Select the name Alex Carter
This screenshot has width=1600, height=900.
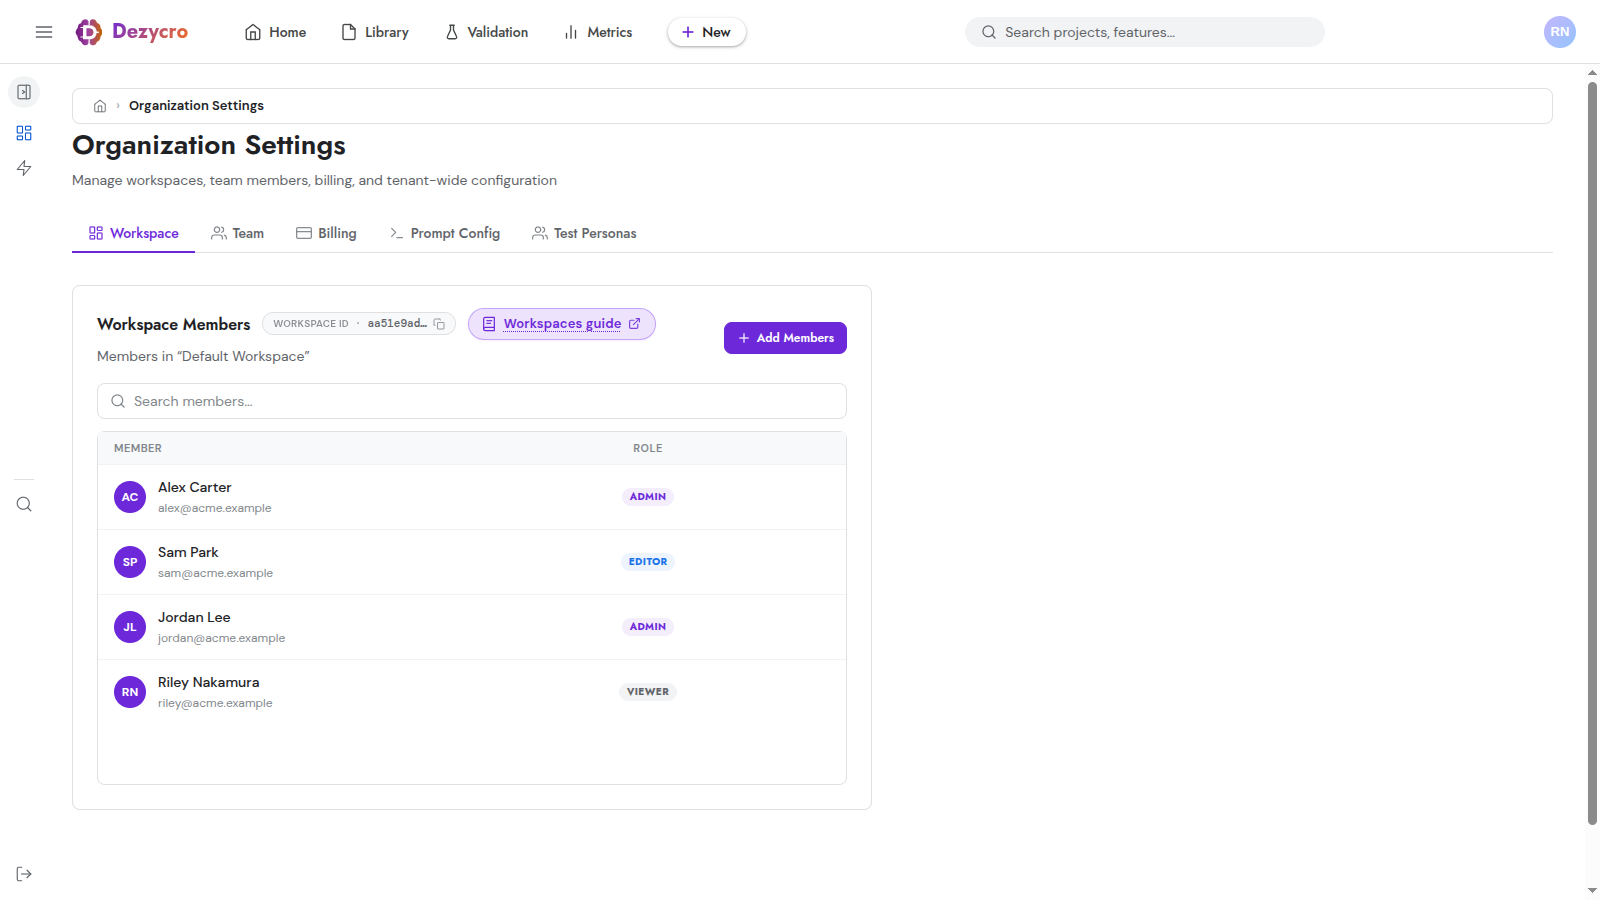click(195, 487)
